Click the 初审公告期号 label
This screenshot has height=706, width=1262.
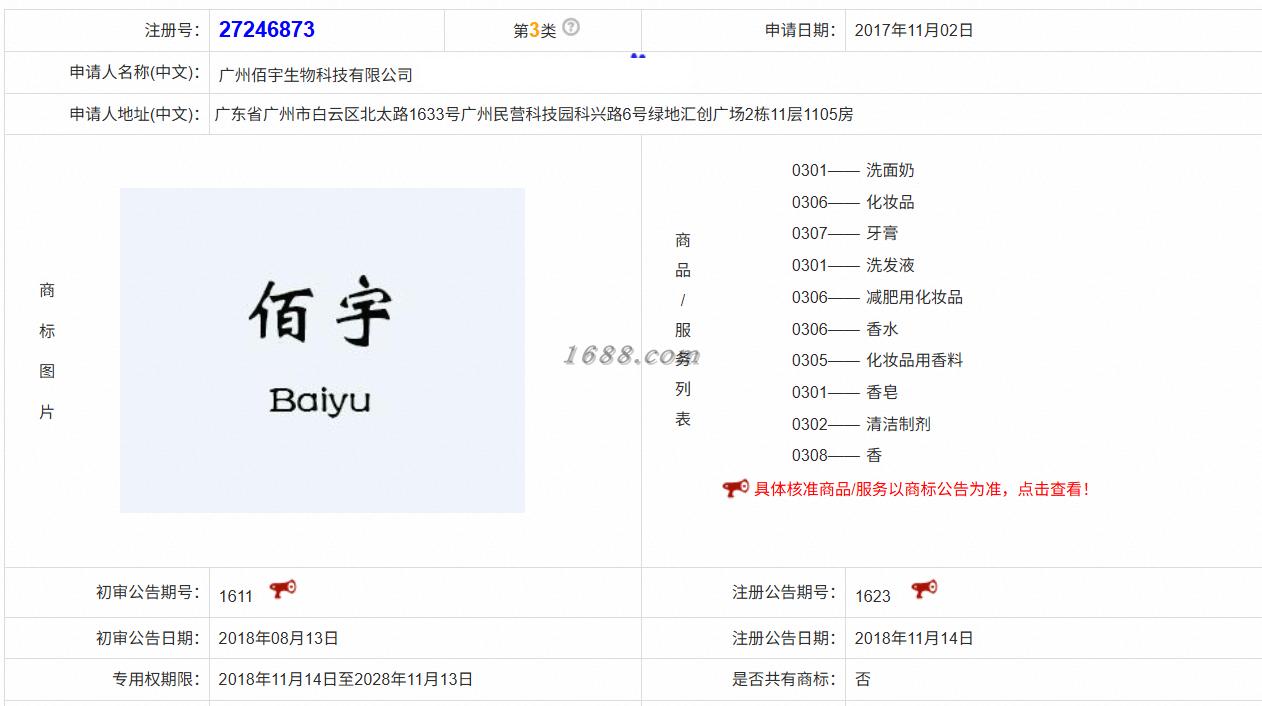(x=148, y=592)
